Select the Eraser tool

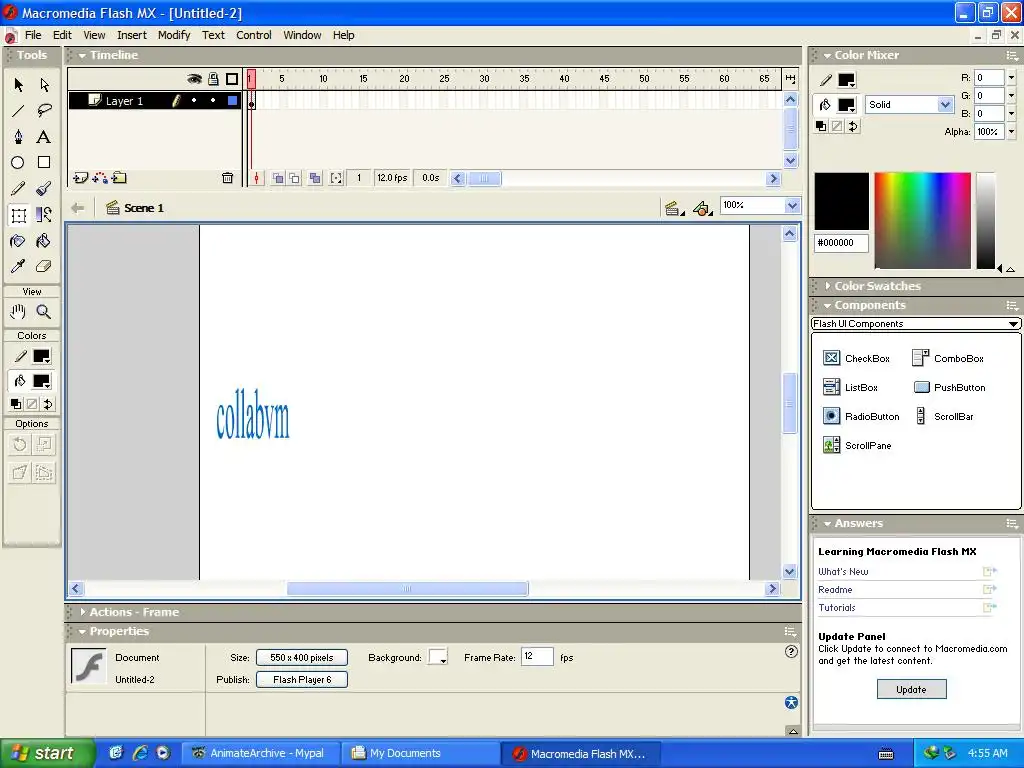coord(44,266)
